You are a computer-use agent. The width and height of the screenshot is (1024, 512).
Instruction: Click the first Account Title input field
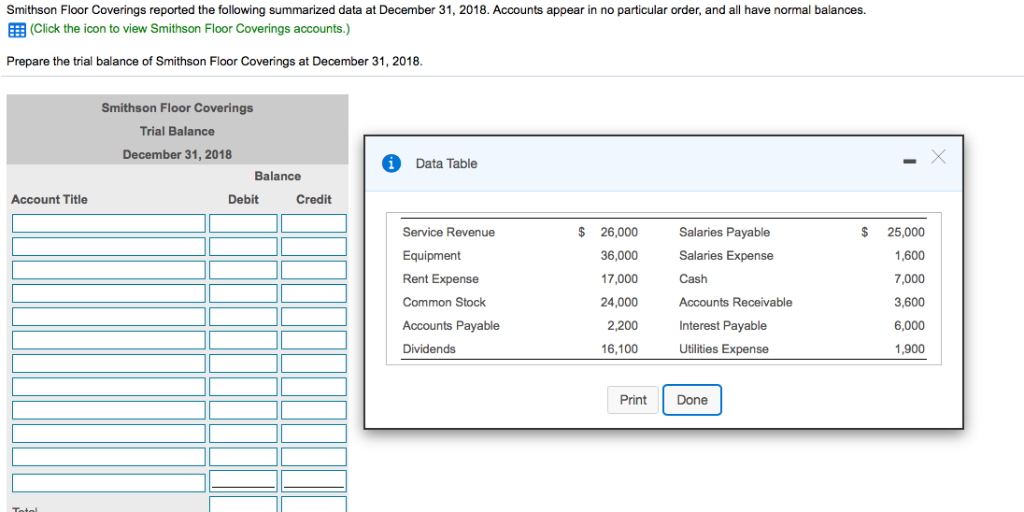click(108, 223)
